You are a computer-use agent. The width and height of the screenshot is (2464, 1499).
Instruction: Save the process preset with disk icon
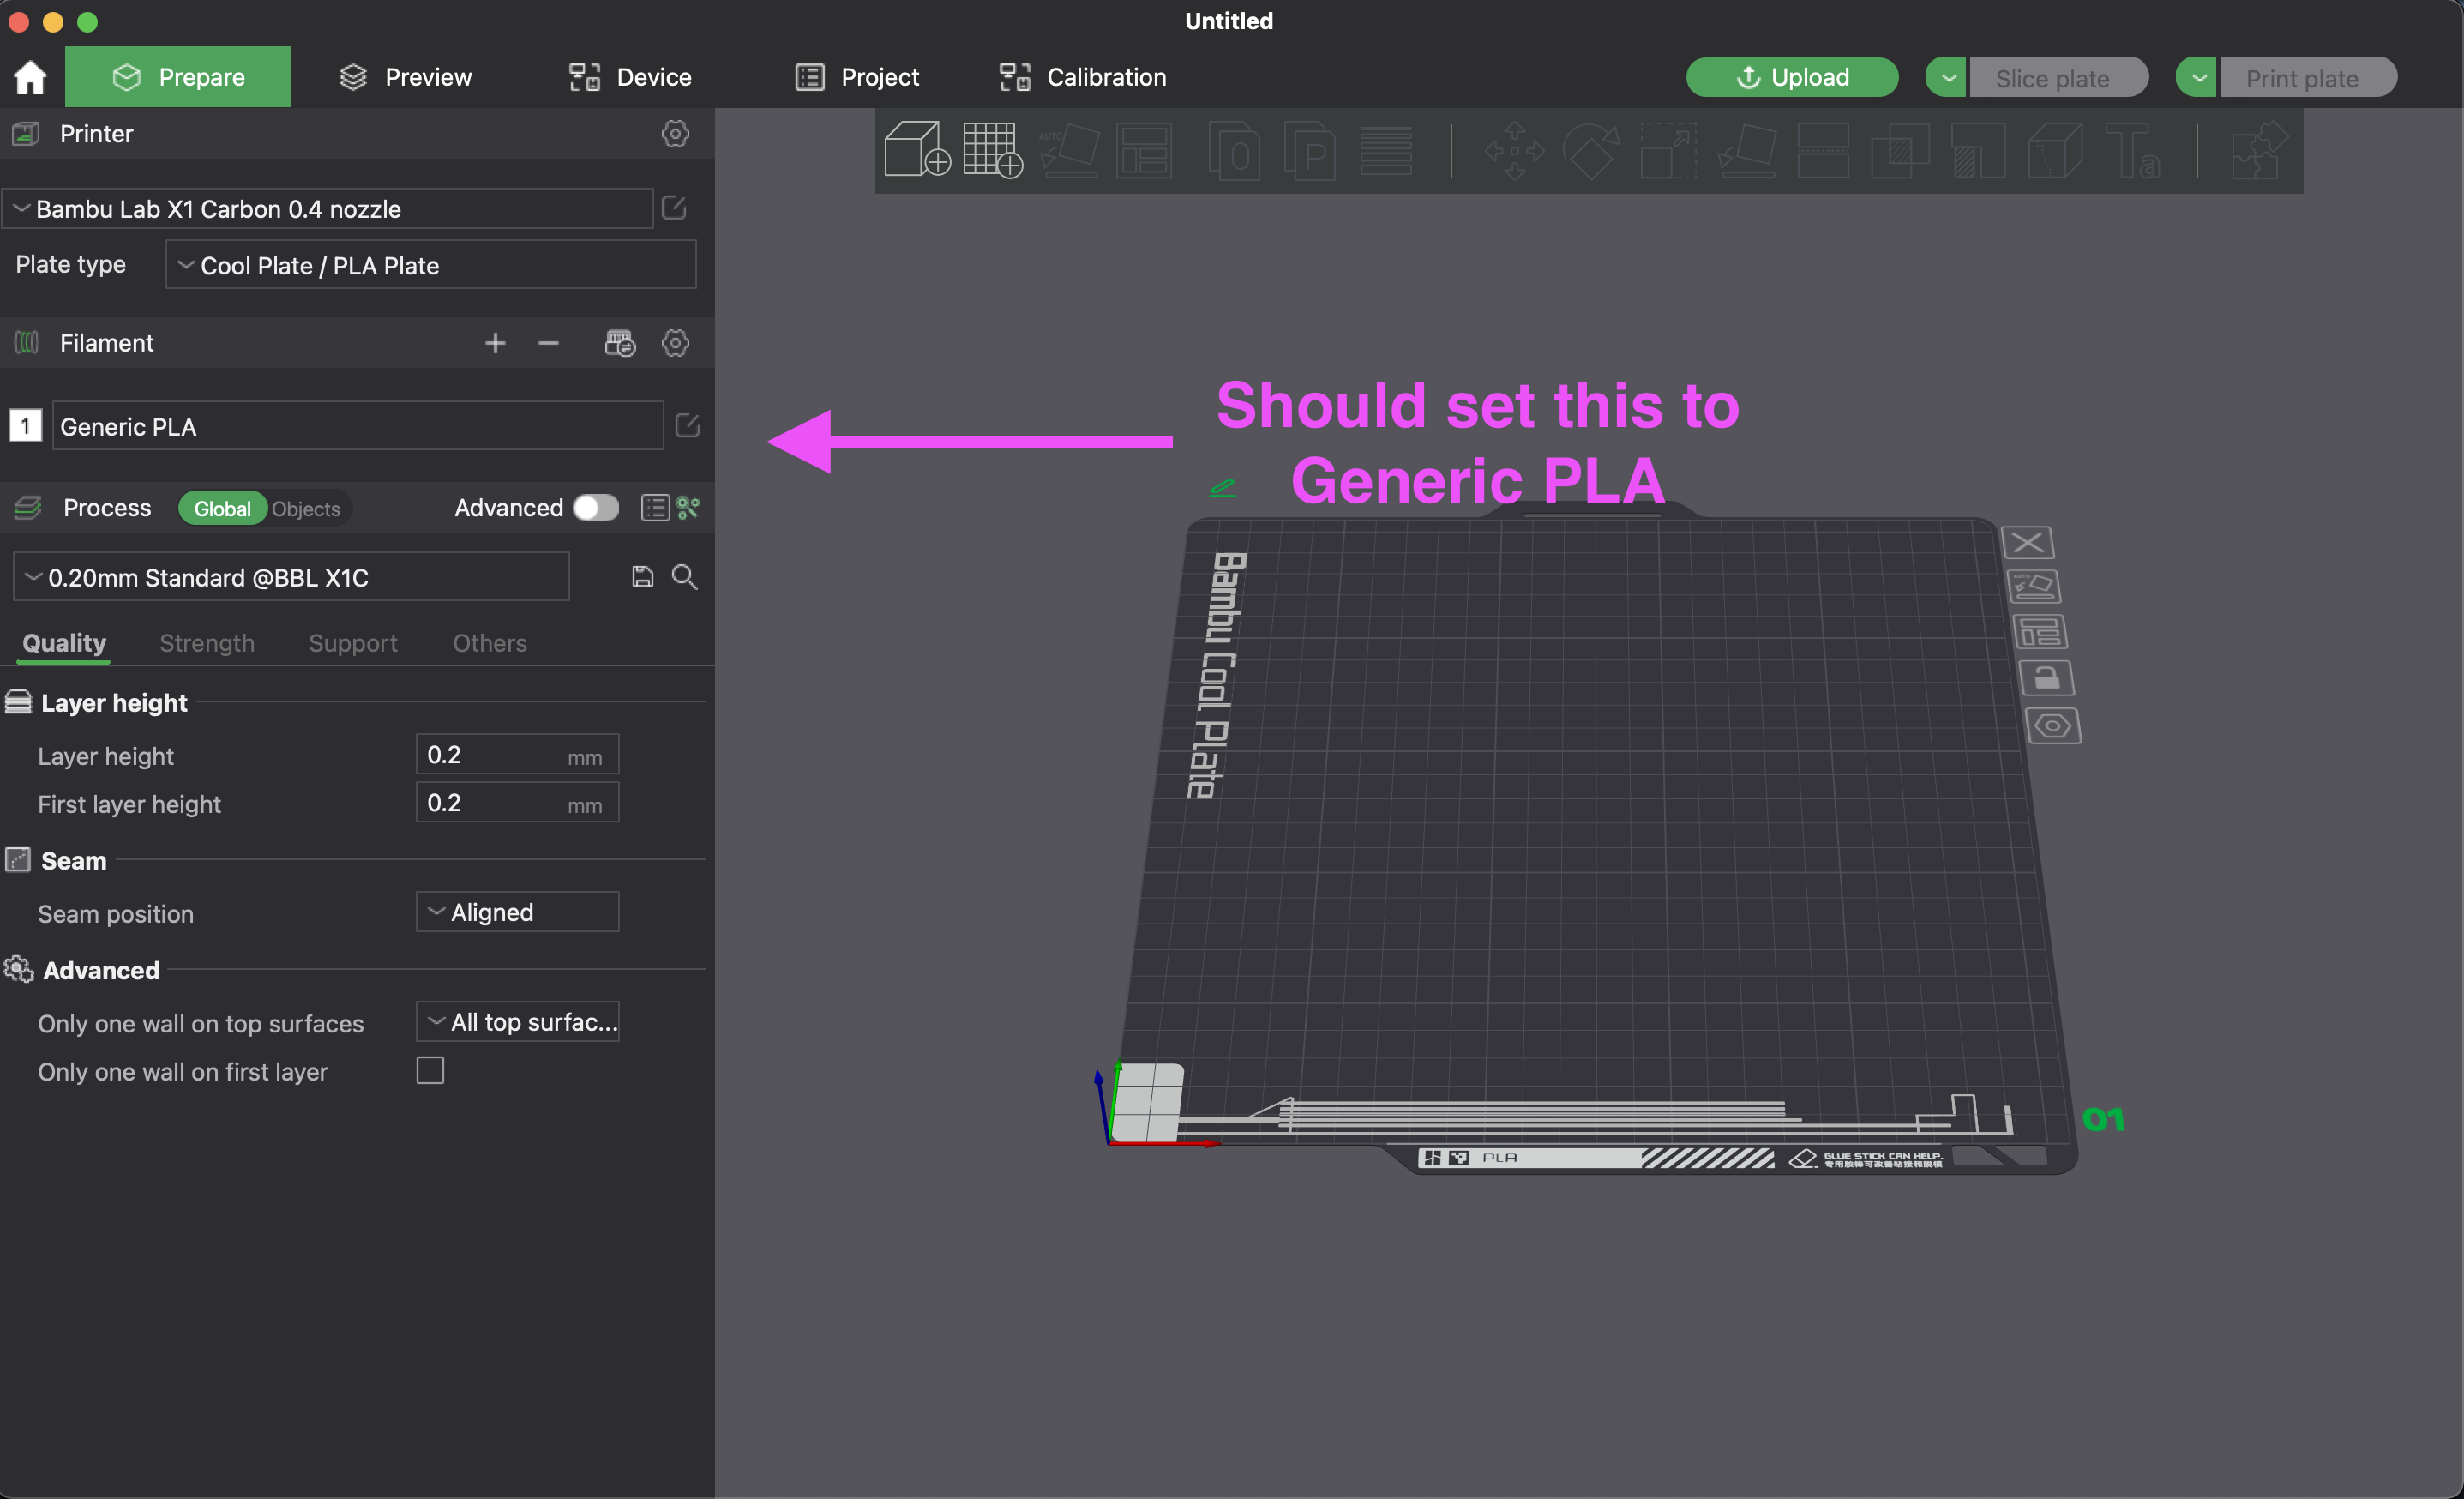[642, 576]
